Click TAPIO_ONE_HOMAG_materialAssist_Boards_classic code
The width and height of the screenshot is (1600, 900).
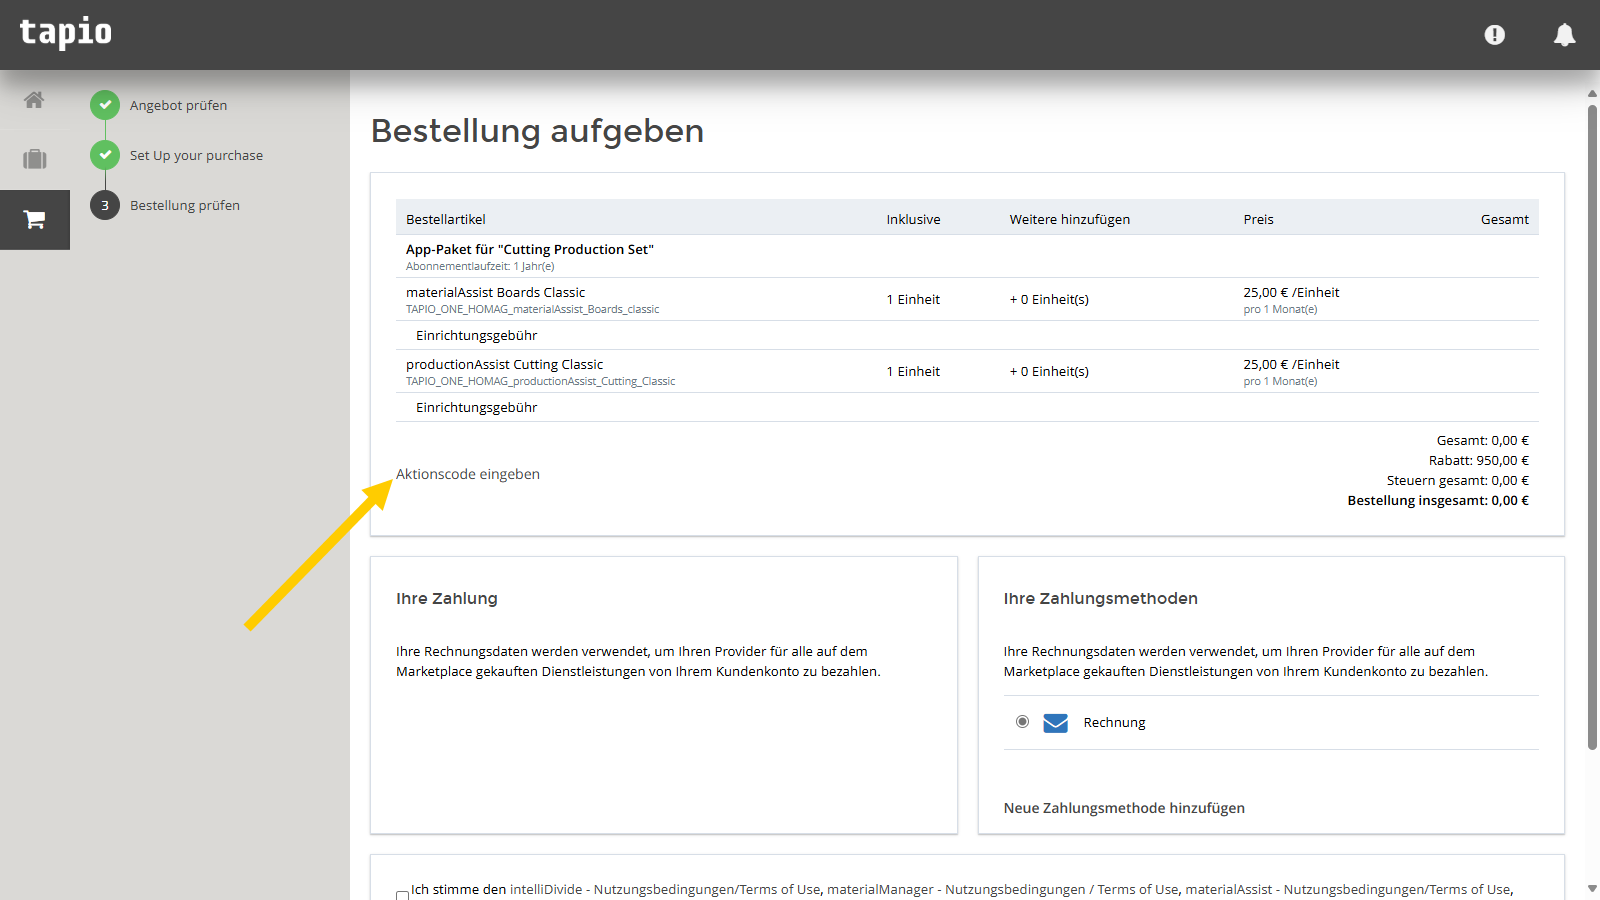point(532,309)
